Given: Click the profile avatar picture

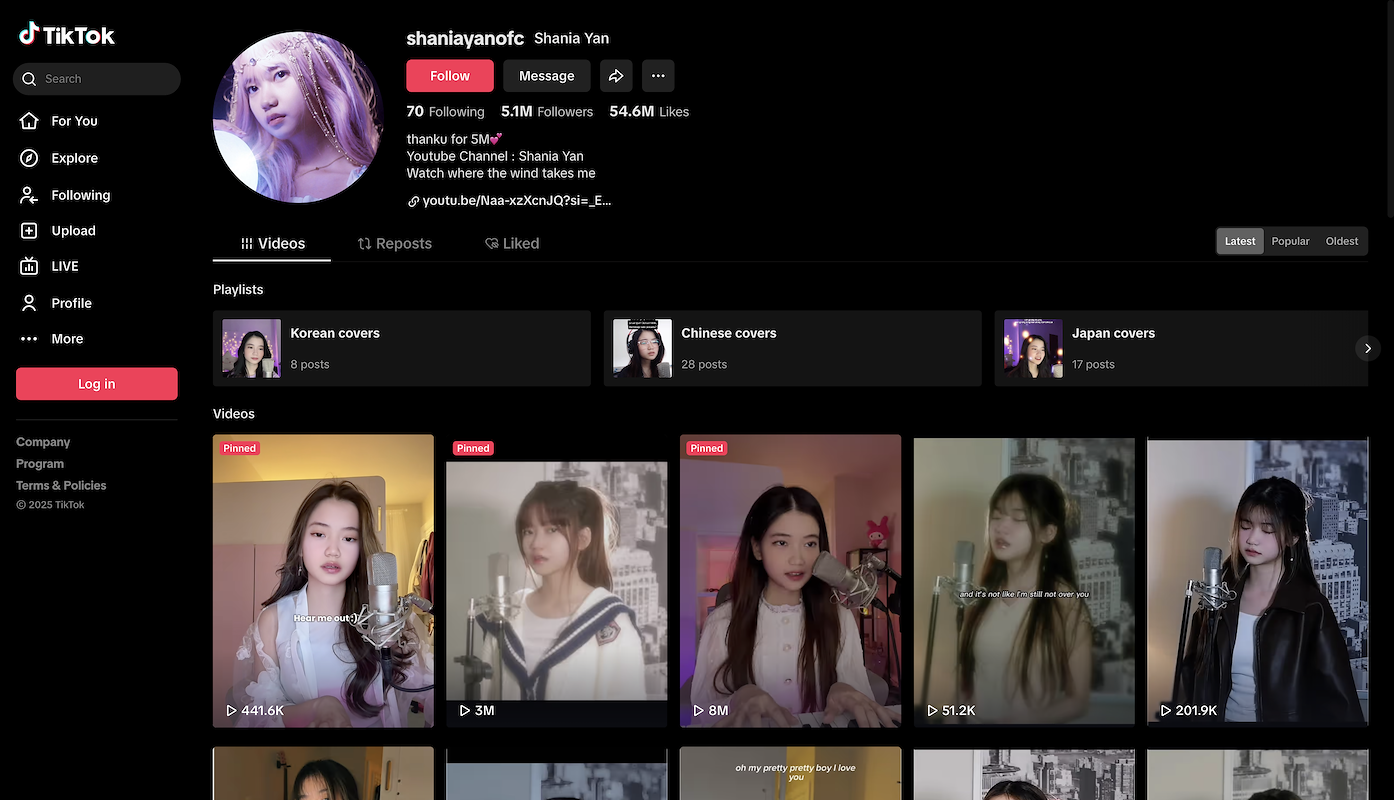Looking at the screenshot, I should point(298,116).
